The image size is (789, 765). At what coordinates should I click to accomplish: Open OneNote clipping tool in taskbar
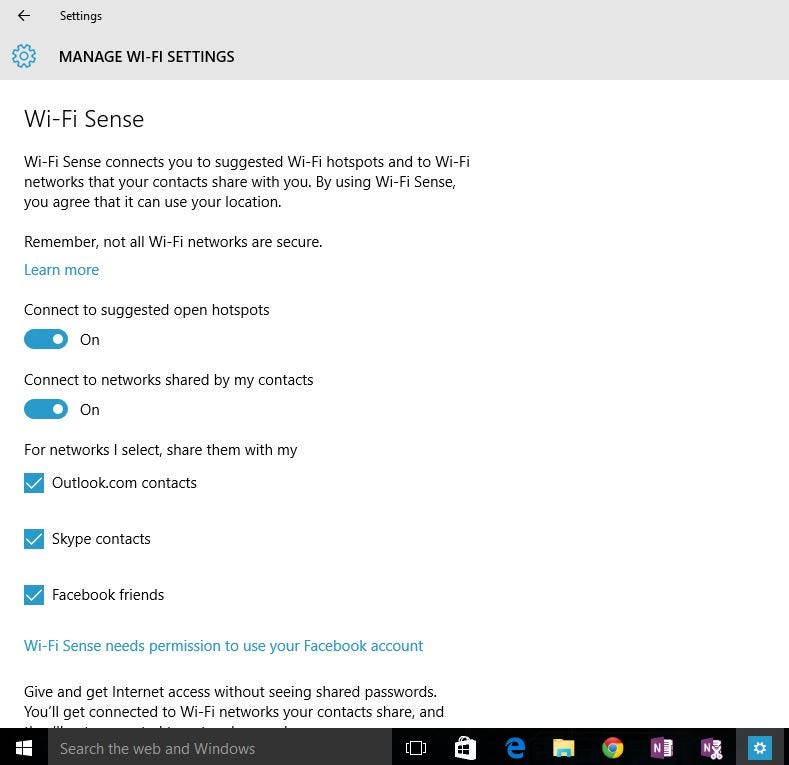tap(711, 748)
